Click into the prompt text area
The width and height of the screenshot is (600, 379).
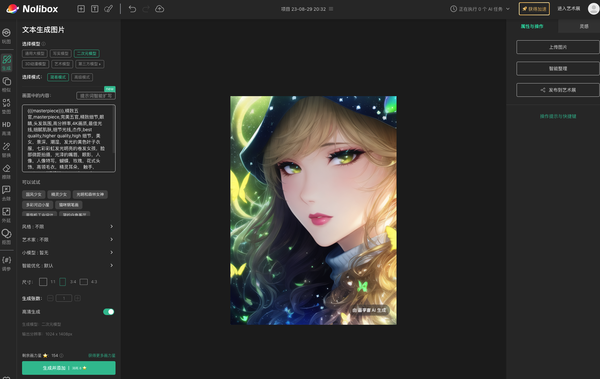68,138
